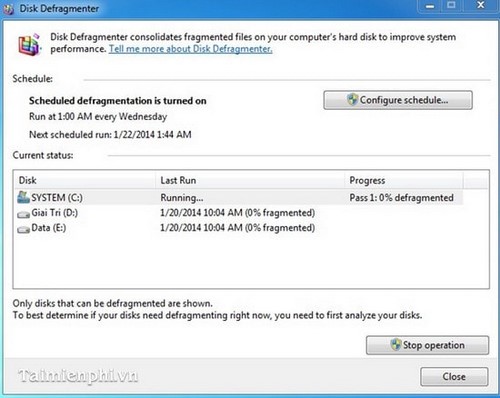
Task: Sort by the Last Run column header
Action: pos(250,180)
